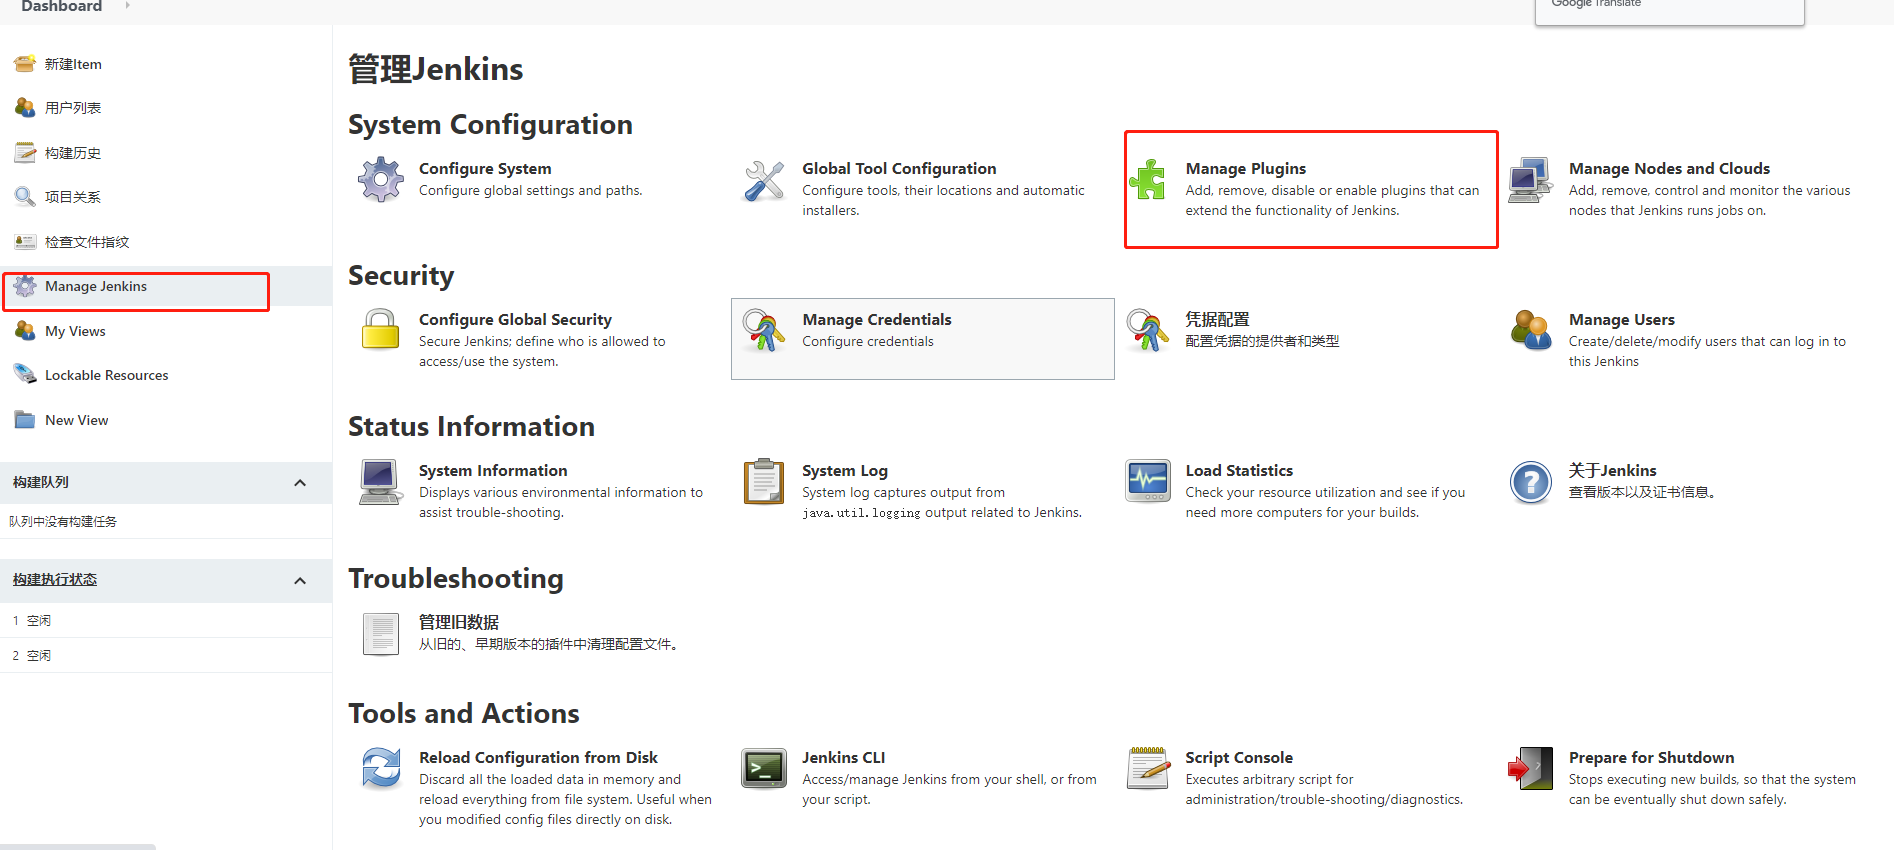The height and width of the screenshot is (850, 1894).
Task: Click the '队列中没有构建任务' queue text
Action: pyautogui.click(x=63, y=521)
